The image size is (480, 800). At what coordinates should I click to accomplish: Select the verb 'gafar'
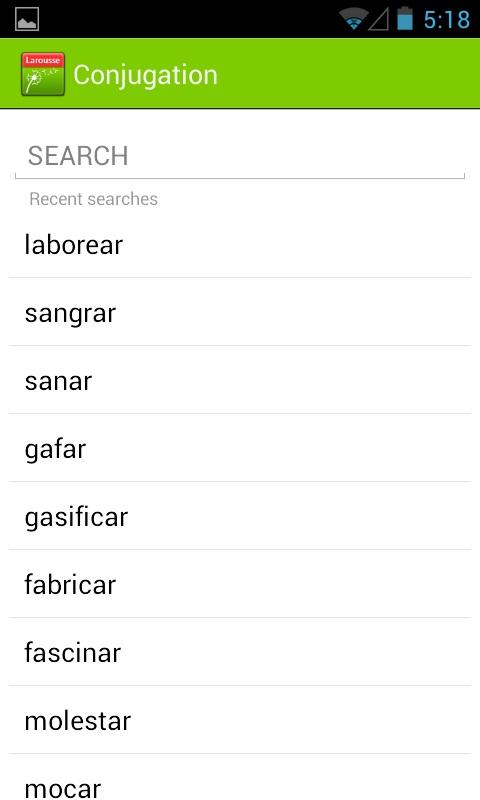pos(240,448)
